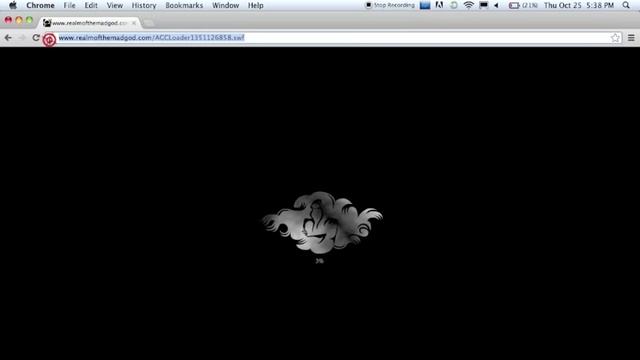Image resolution: width=640 pixels, height=360 pixels.
Task: Open the Bookmarks menu
Action: click(184, 5)
